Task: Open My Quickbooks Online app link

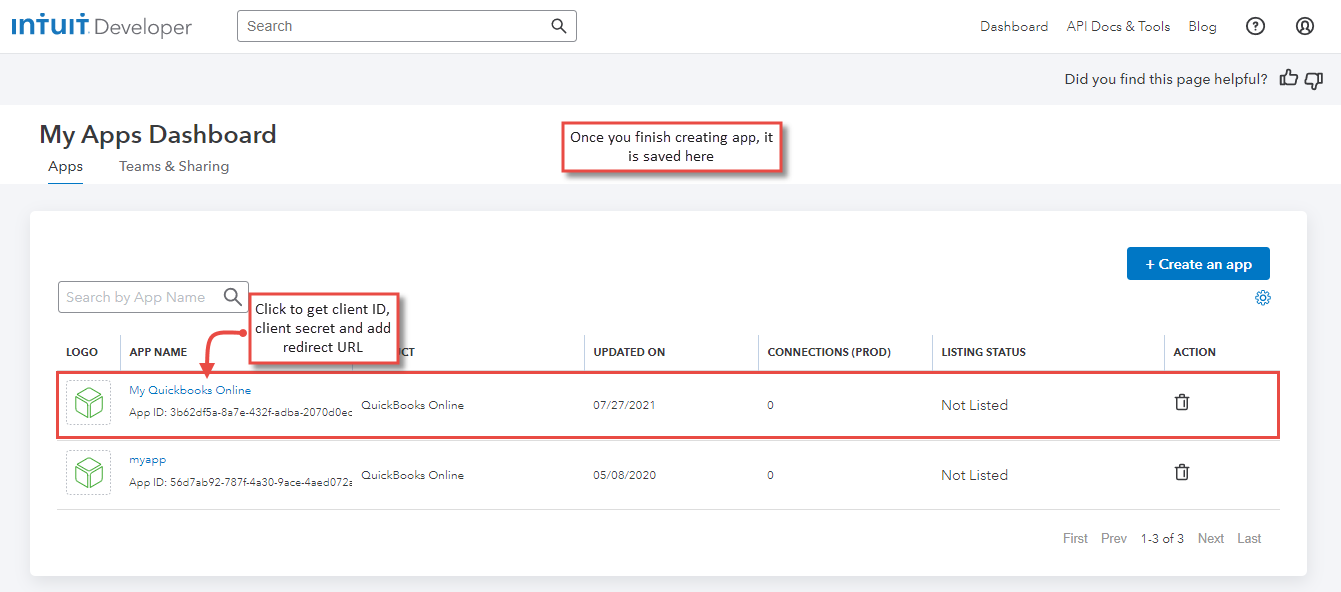Action: [190, 390]
